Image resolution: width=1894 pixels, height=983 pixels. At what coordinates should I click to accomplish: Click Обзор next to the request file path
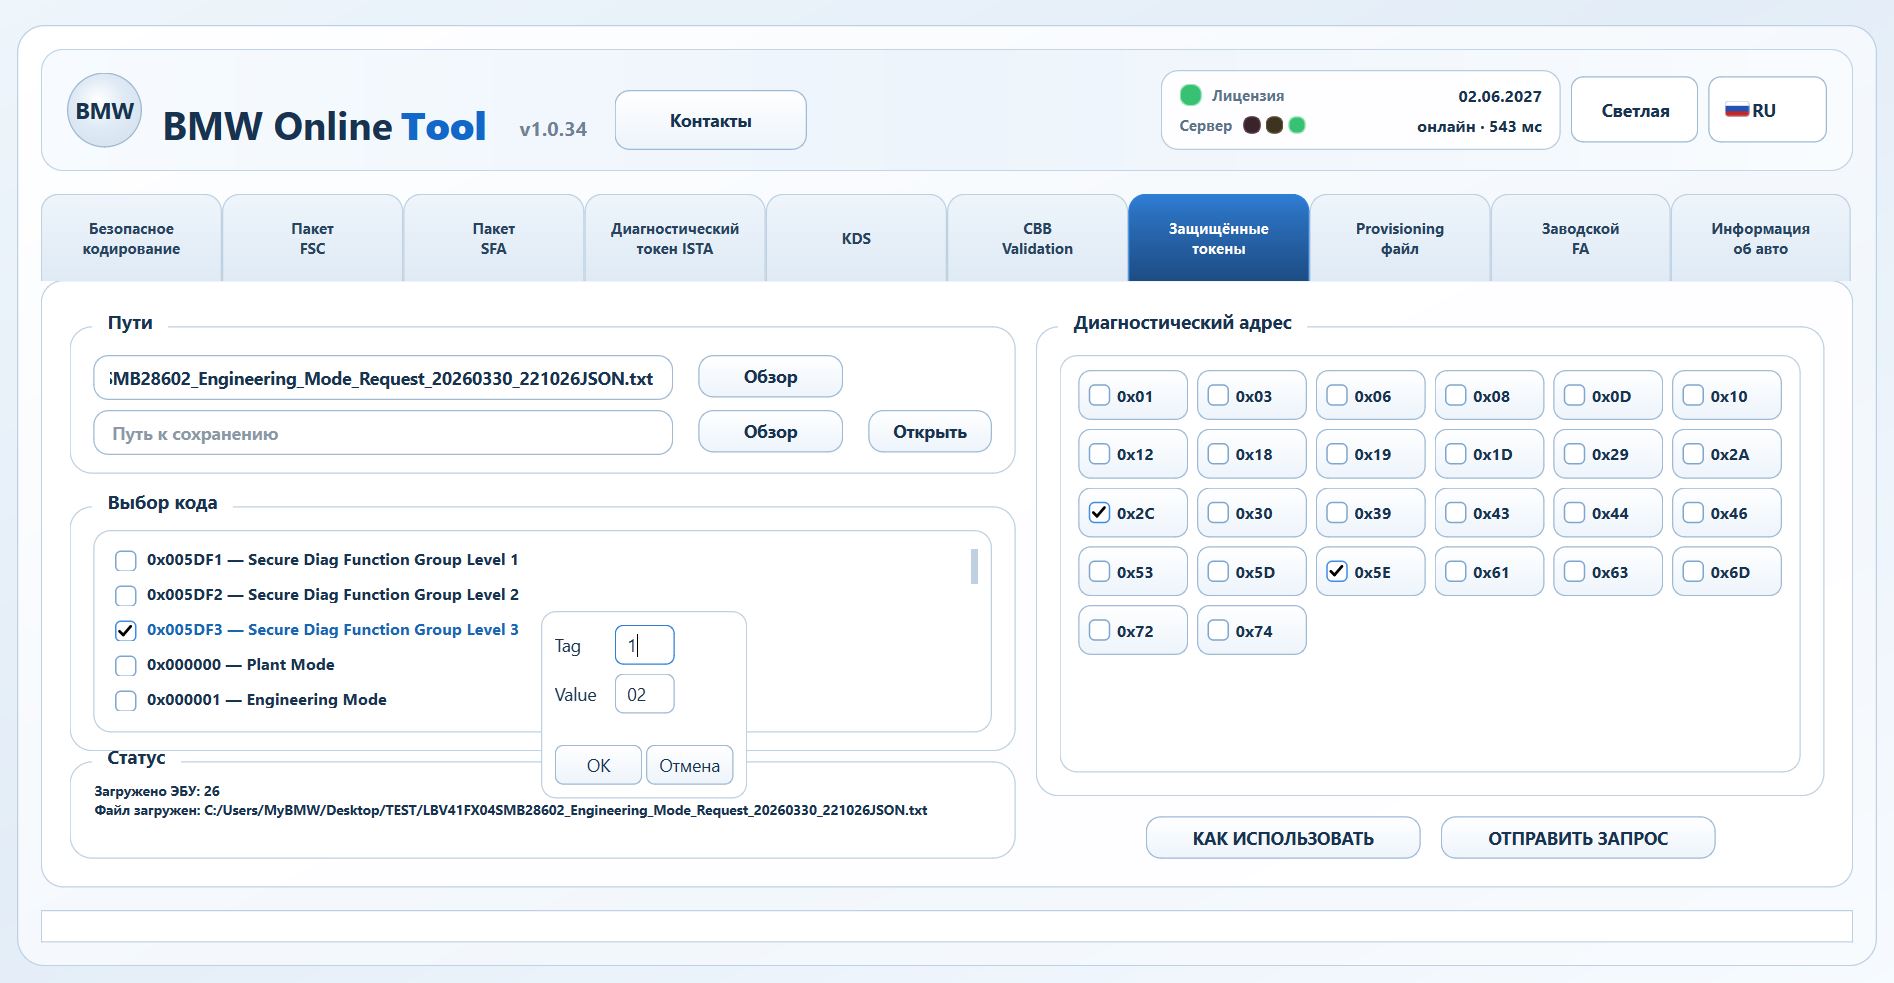770,377
